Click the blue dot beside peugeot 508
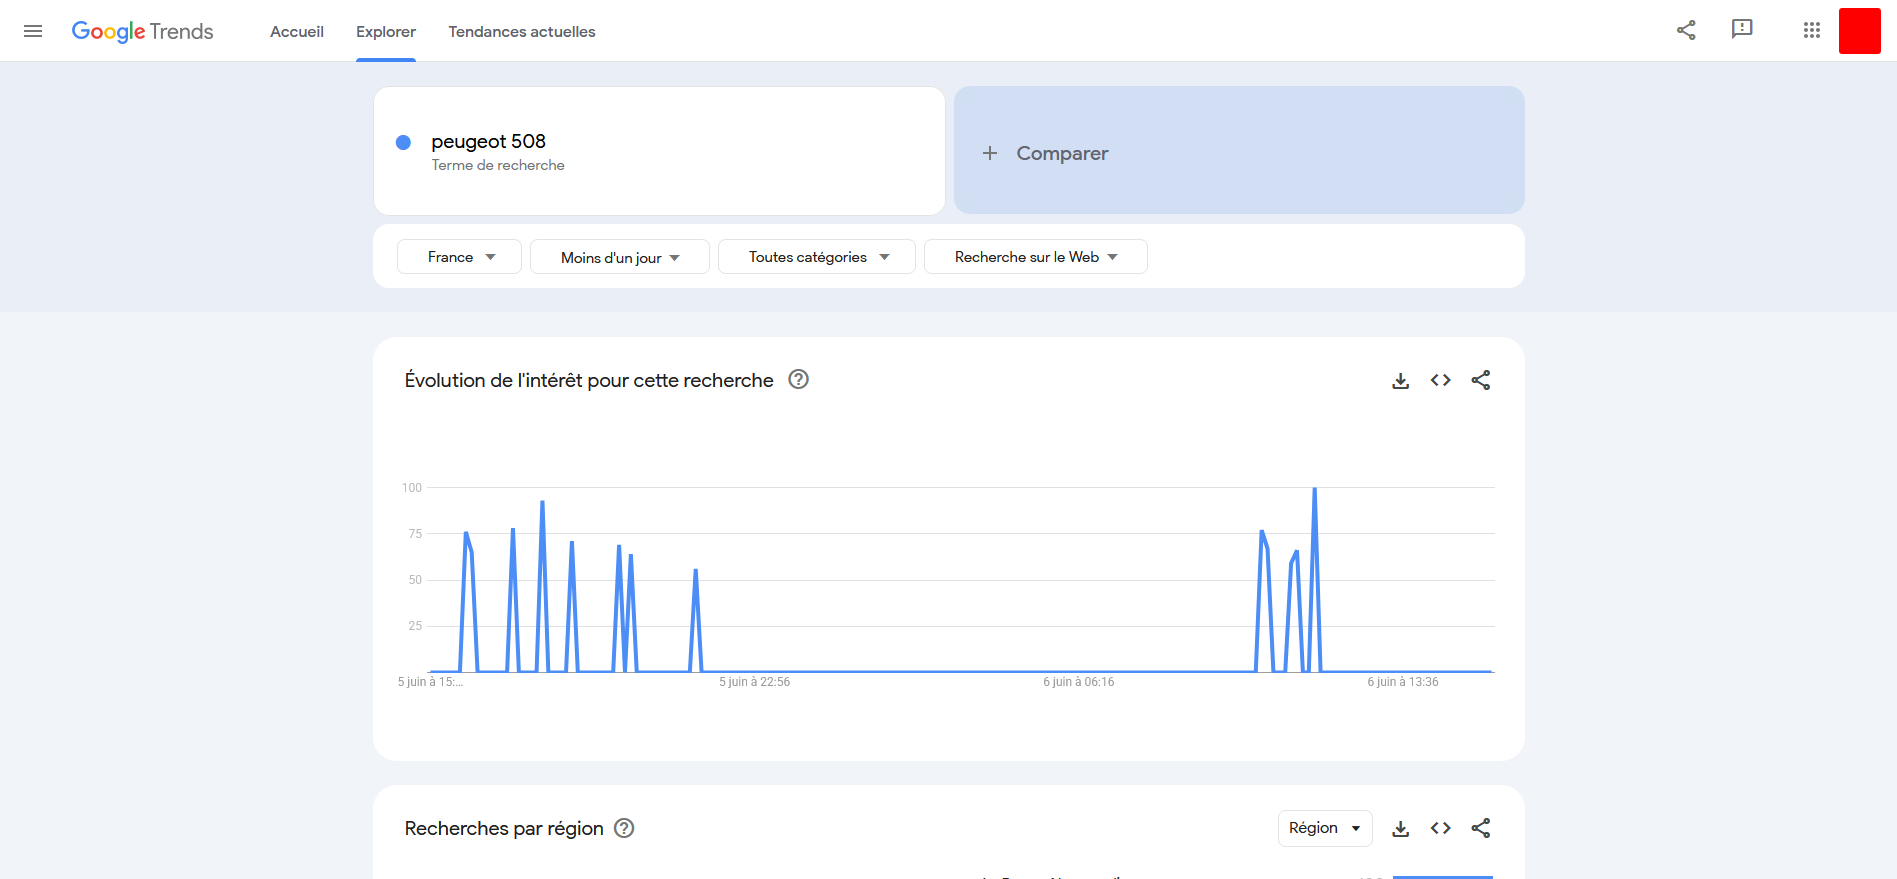This screenshot has width=1897, height=879. (x=404, y=142)
